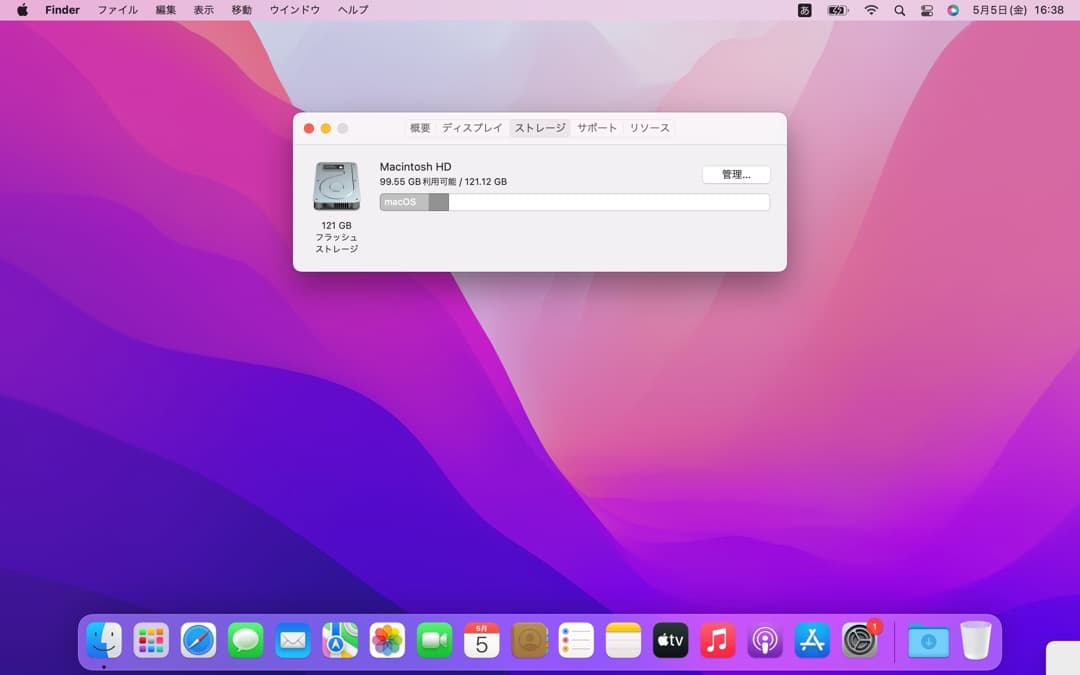Open Messages from the Dock

point(246,641)
